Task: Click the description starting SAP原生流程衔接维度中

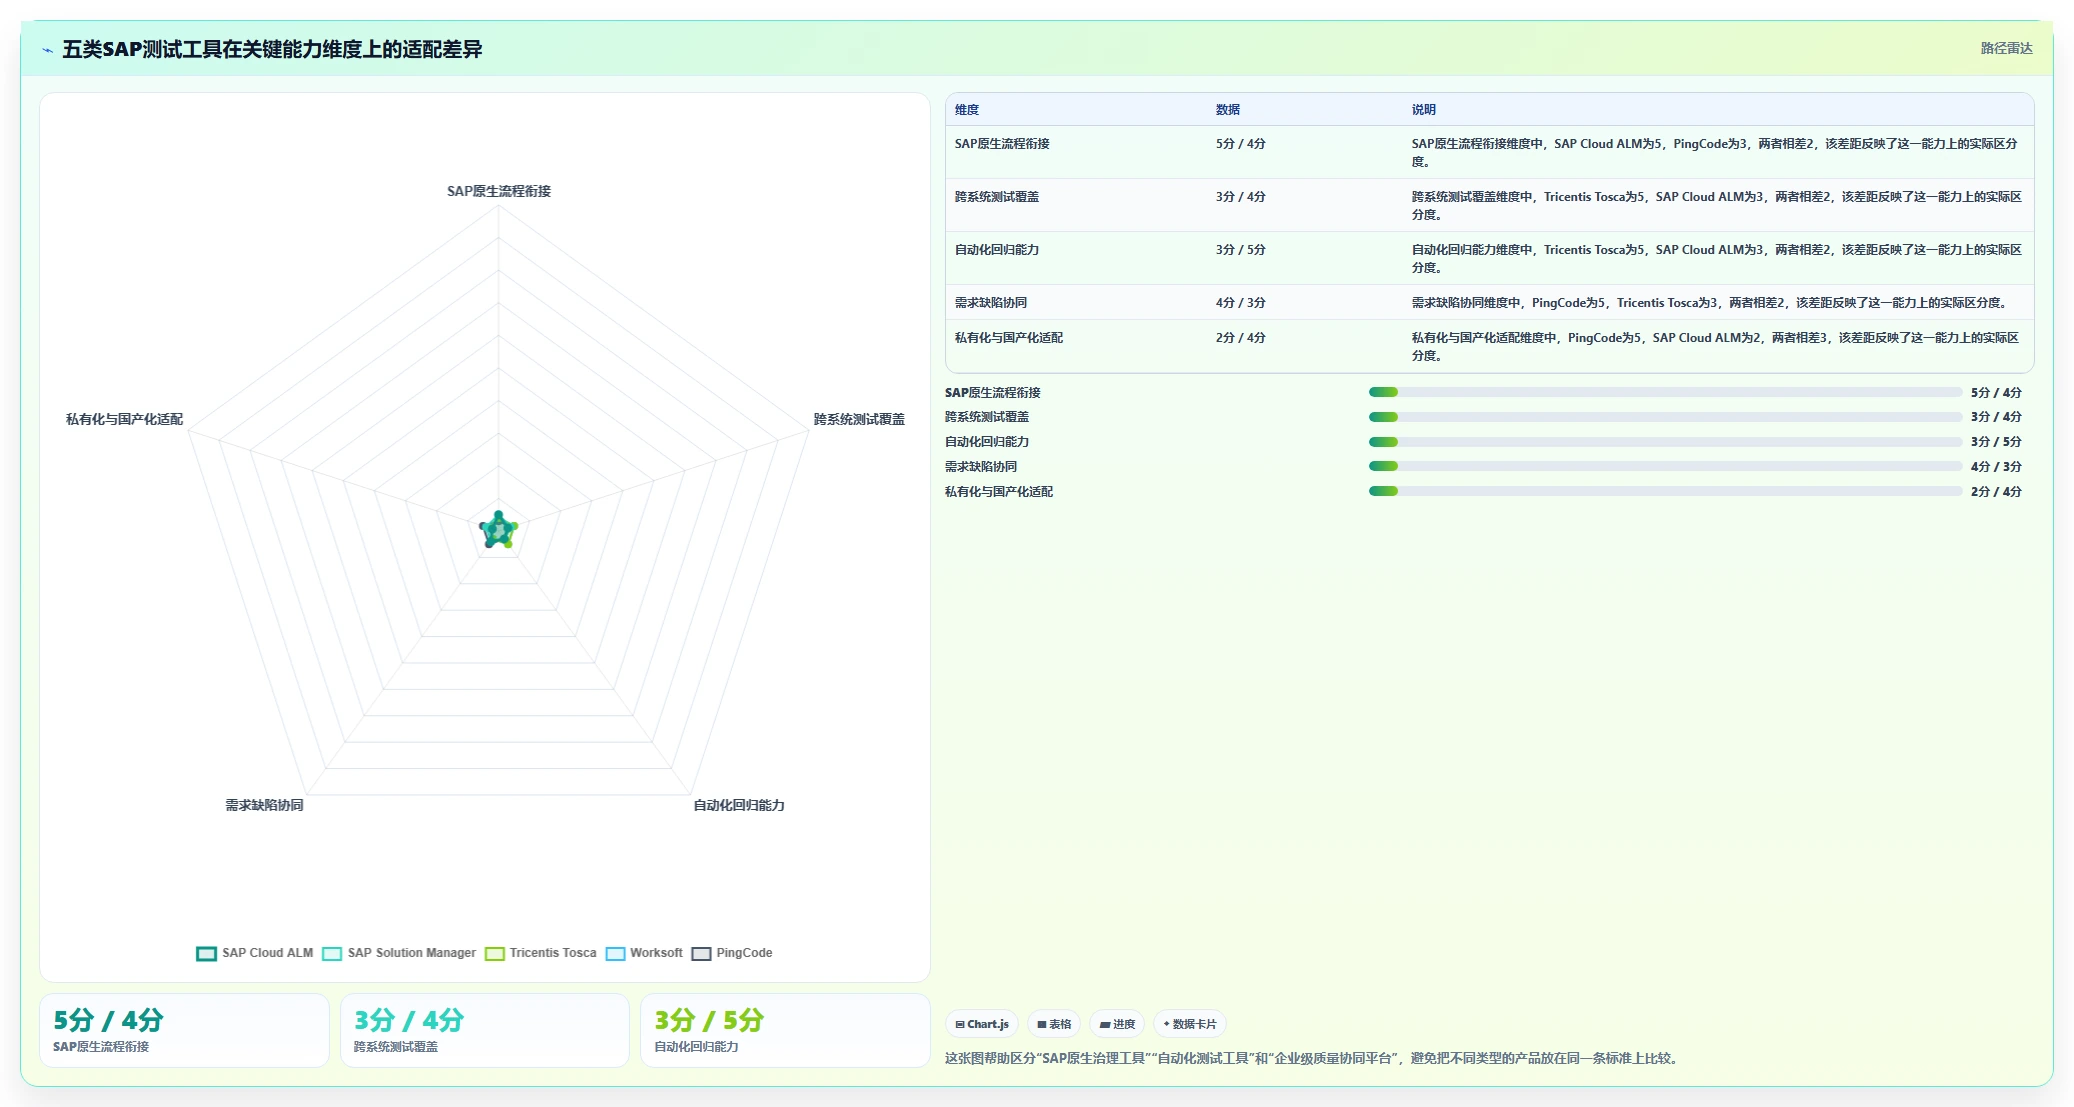Action: coord(1715,153)
